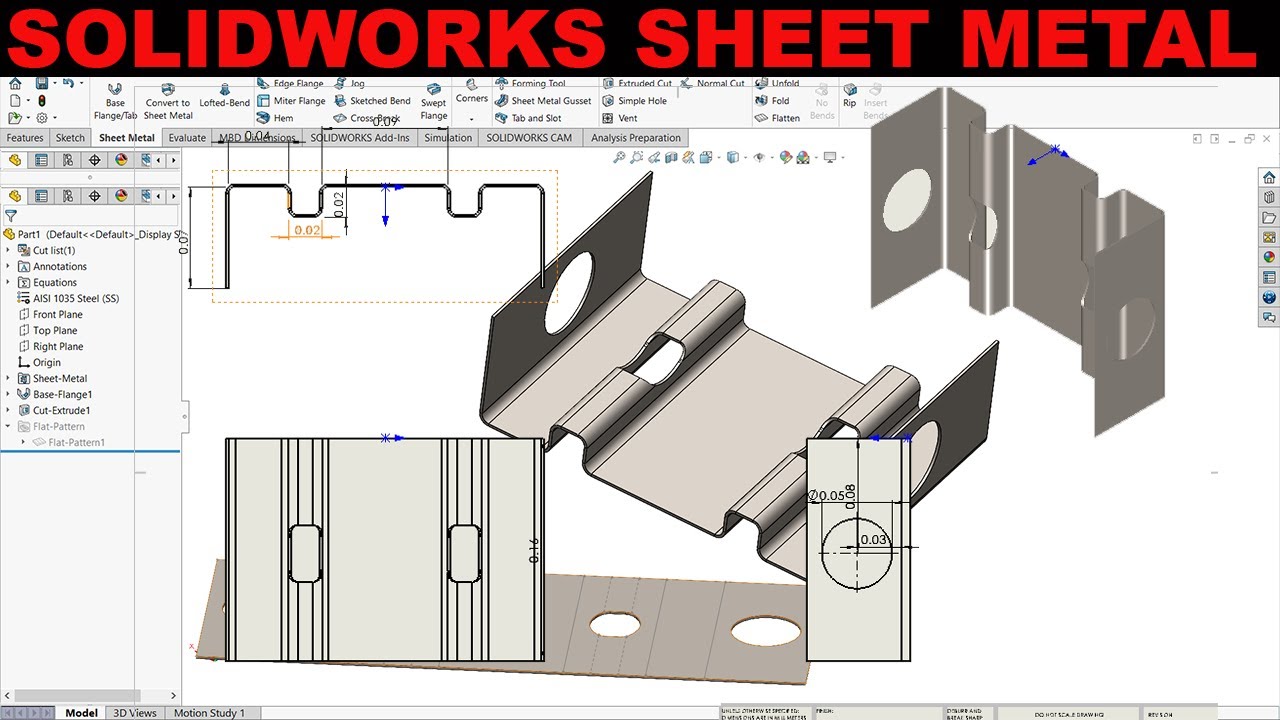Select Front Plane in the tree

[x=49, y=314]
